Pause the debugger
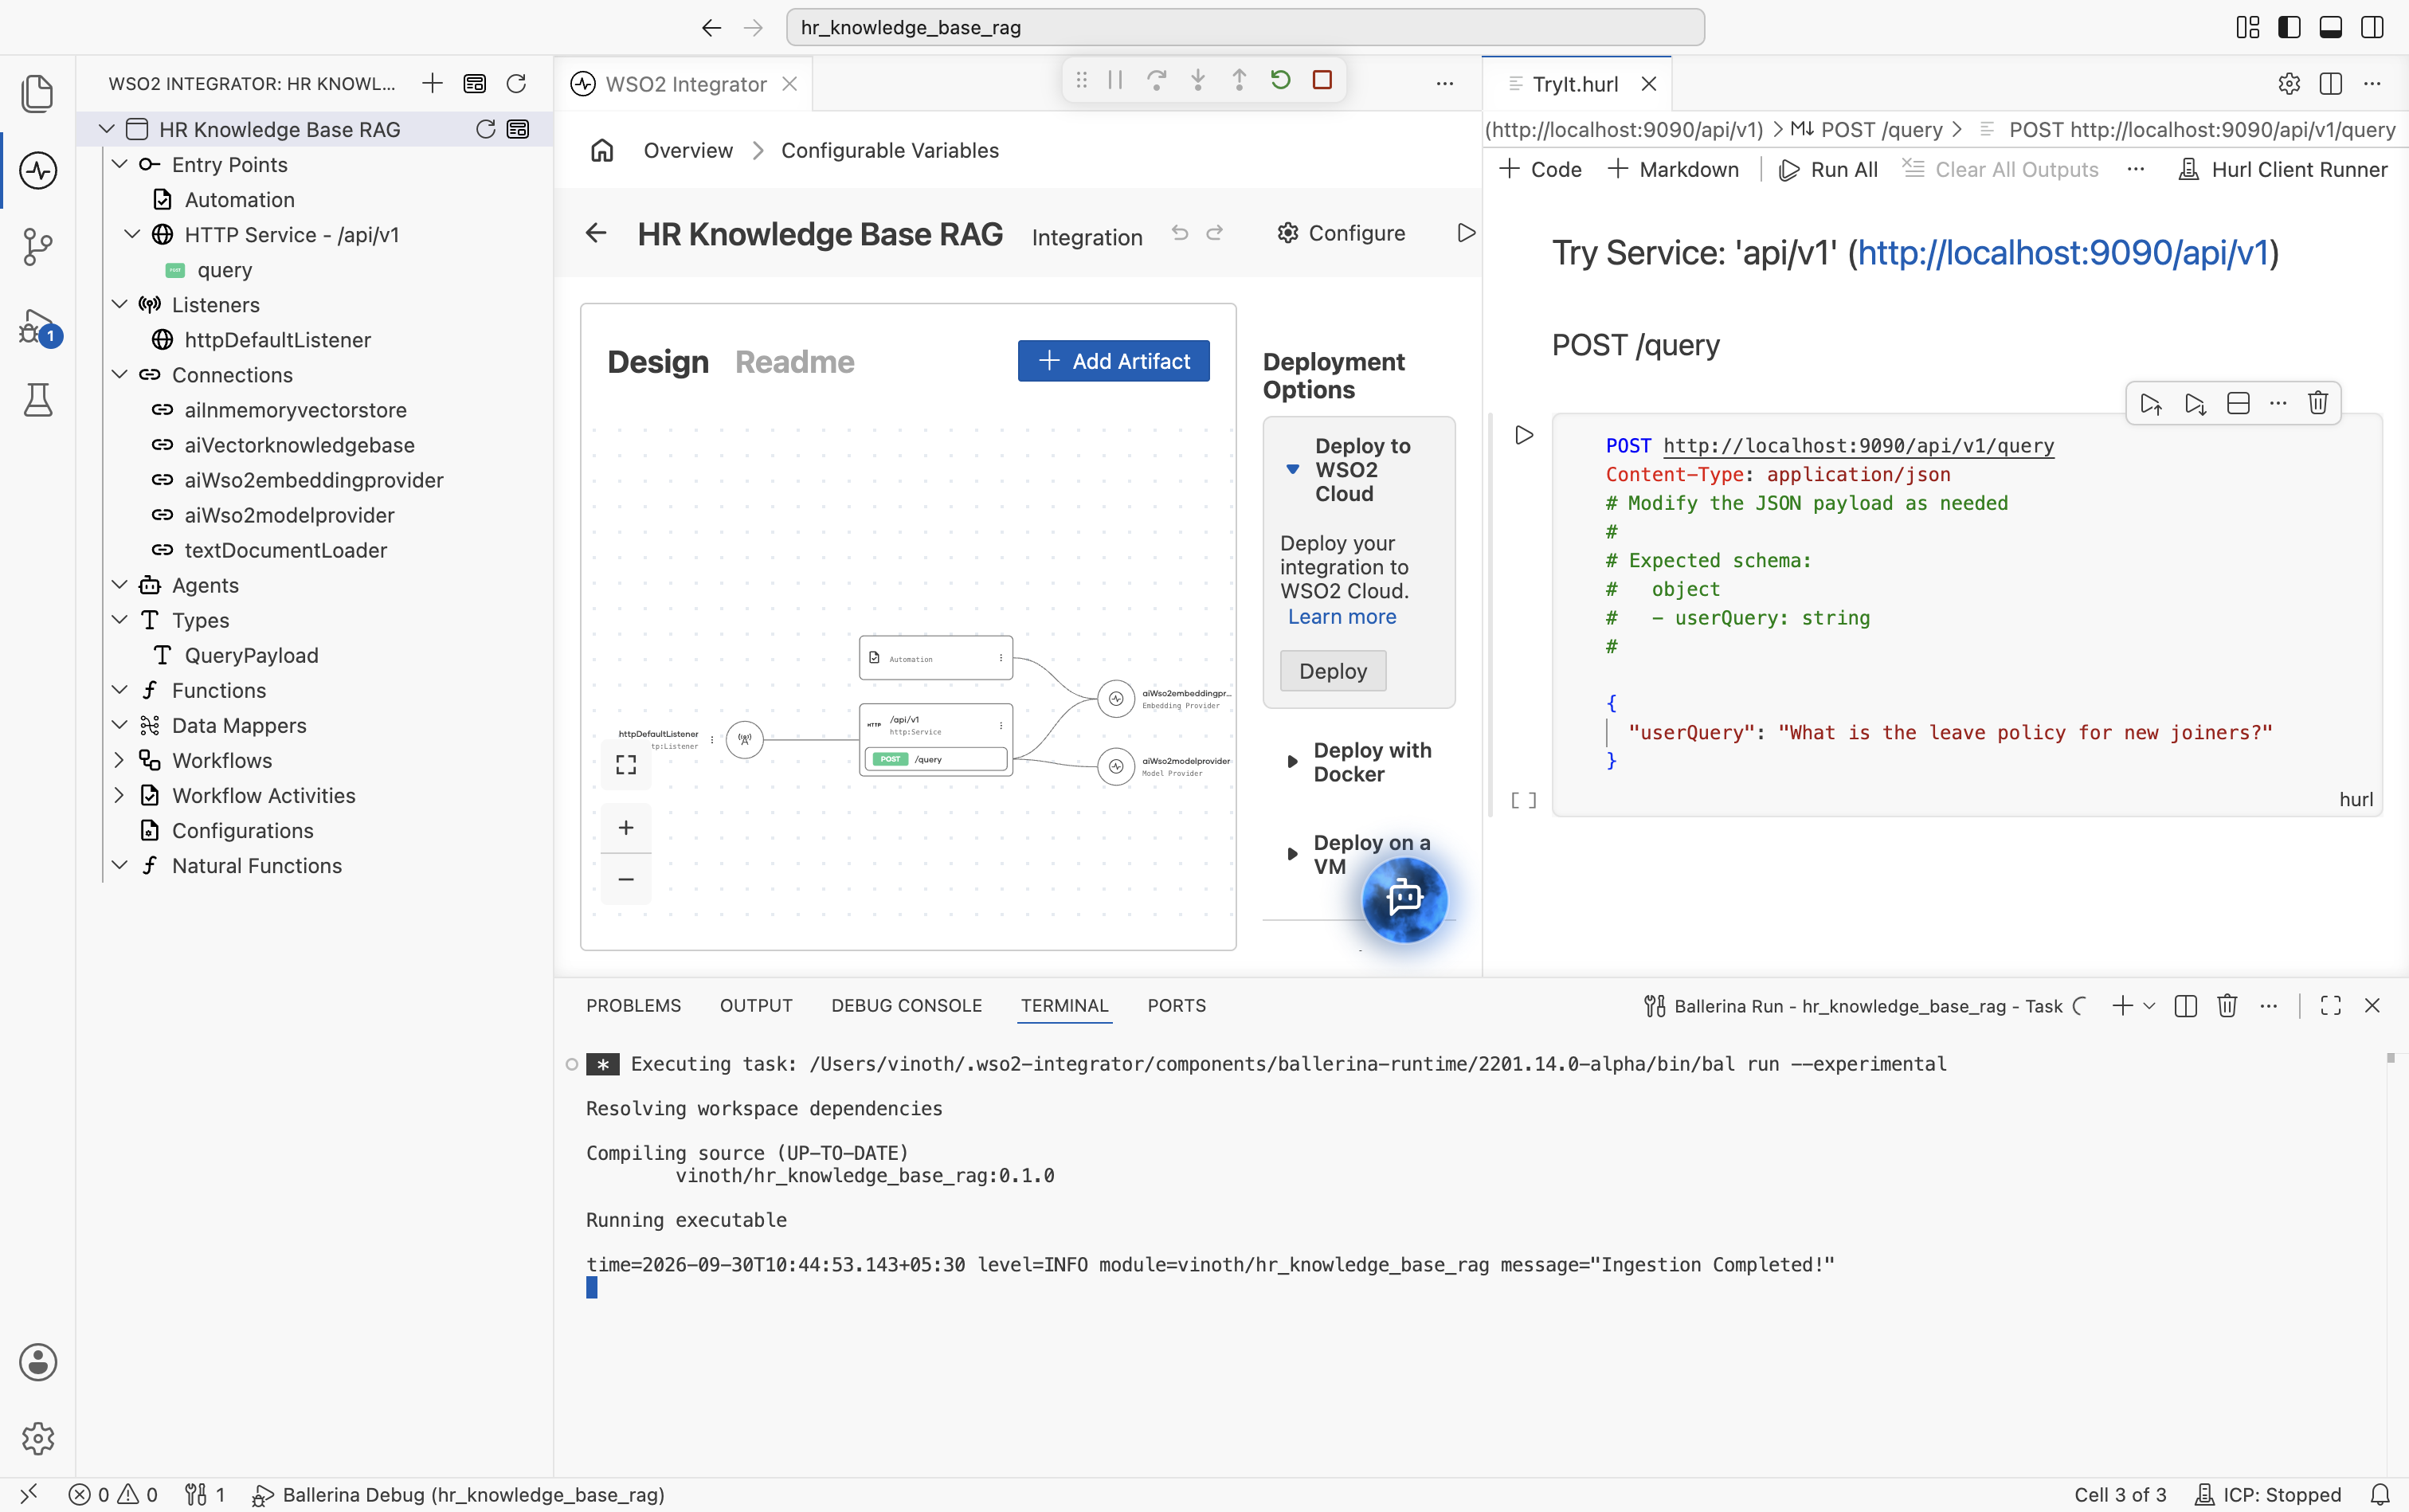This screenshot has height=1512, width=2409. [1115, 80]
